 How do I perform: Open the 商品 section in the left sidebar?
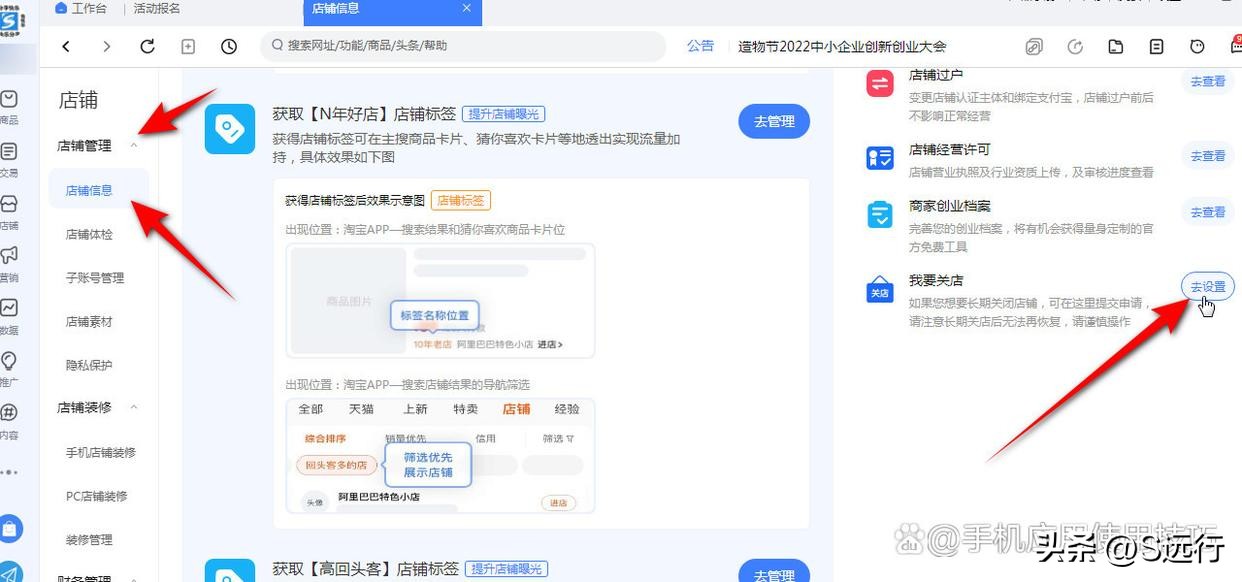click(x=11, y=100)
